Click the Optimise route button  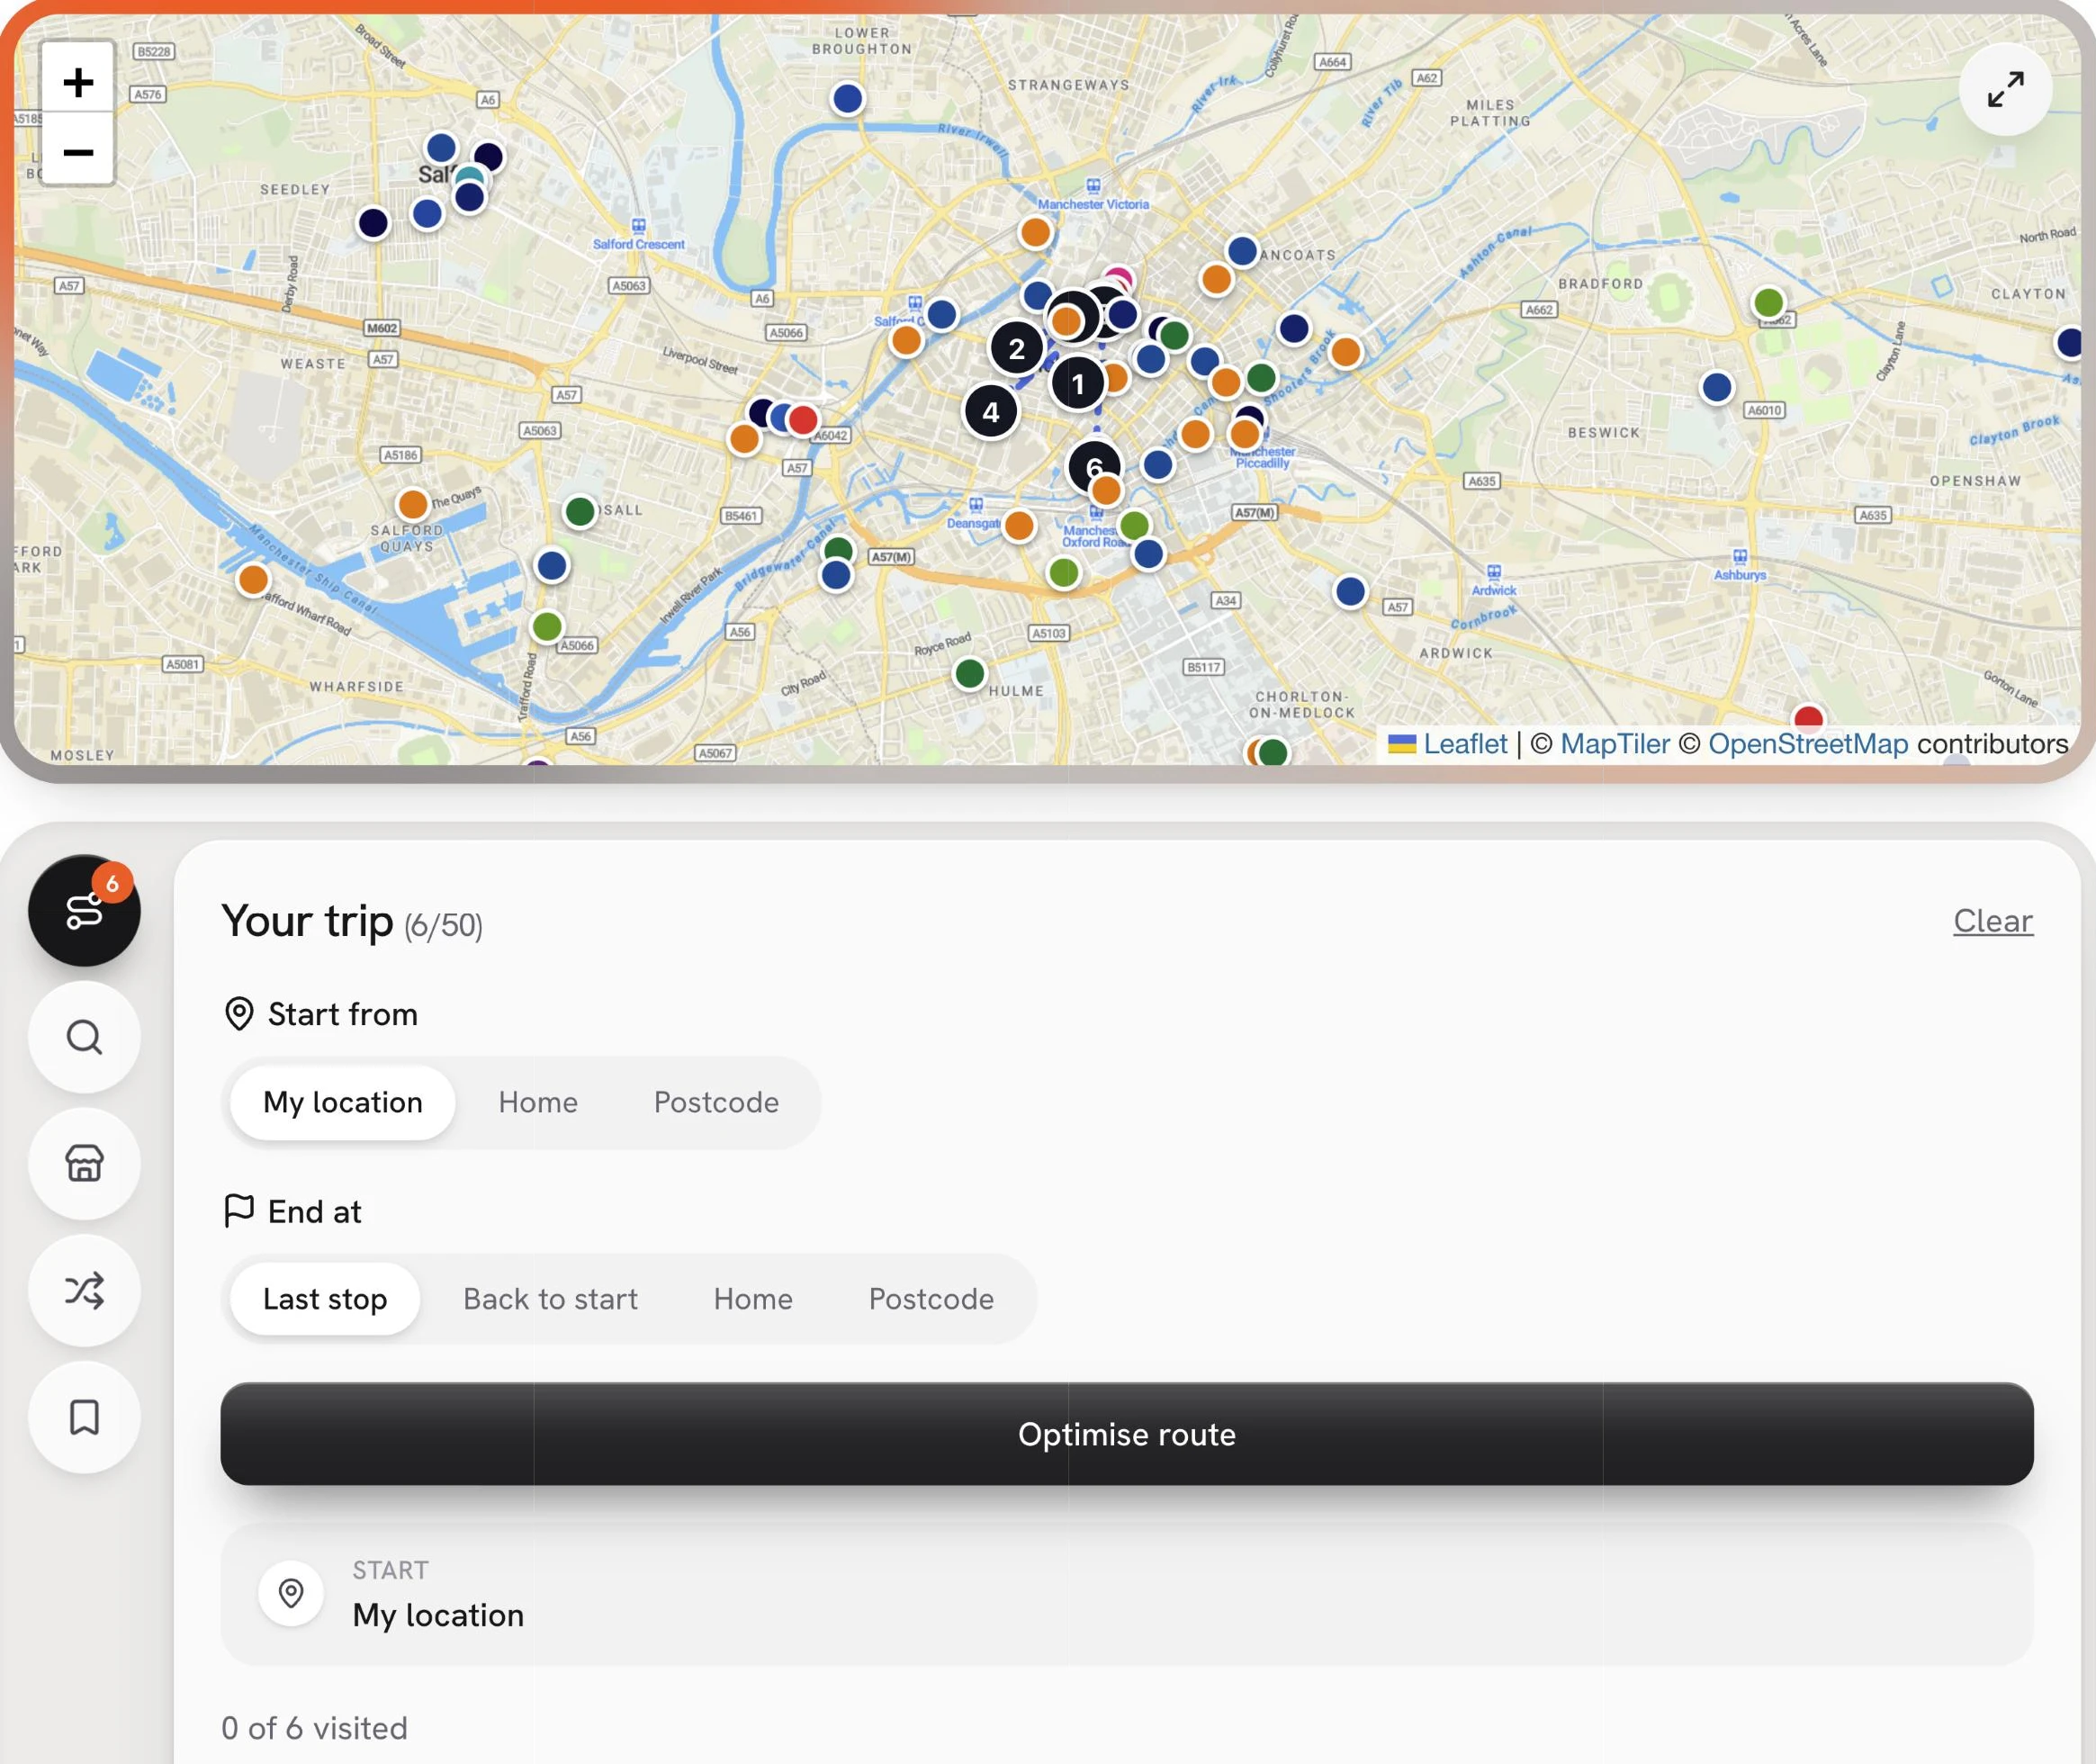pyautogui.click(x=1127, y=1434)
